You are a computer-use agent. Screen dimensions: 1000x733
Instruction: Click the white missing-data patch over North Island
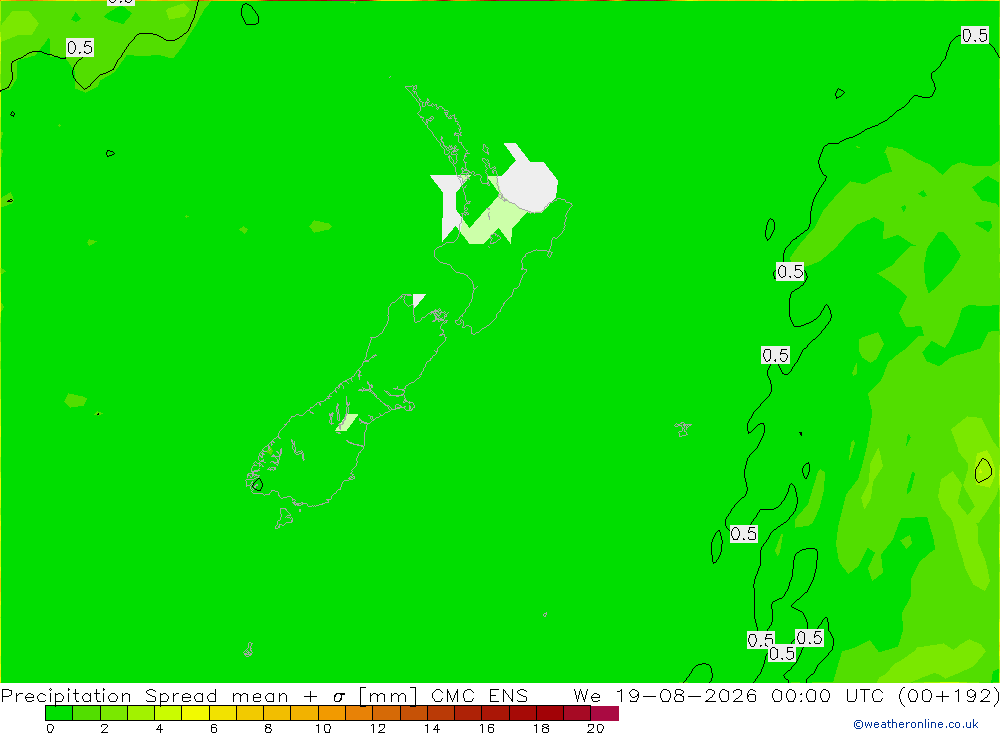point(529,184)
